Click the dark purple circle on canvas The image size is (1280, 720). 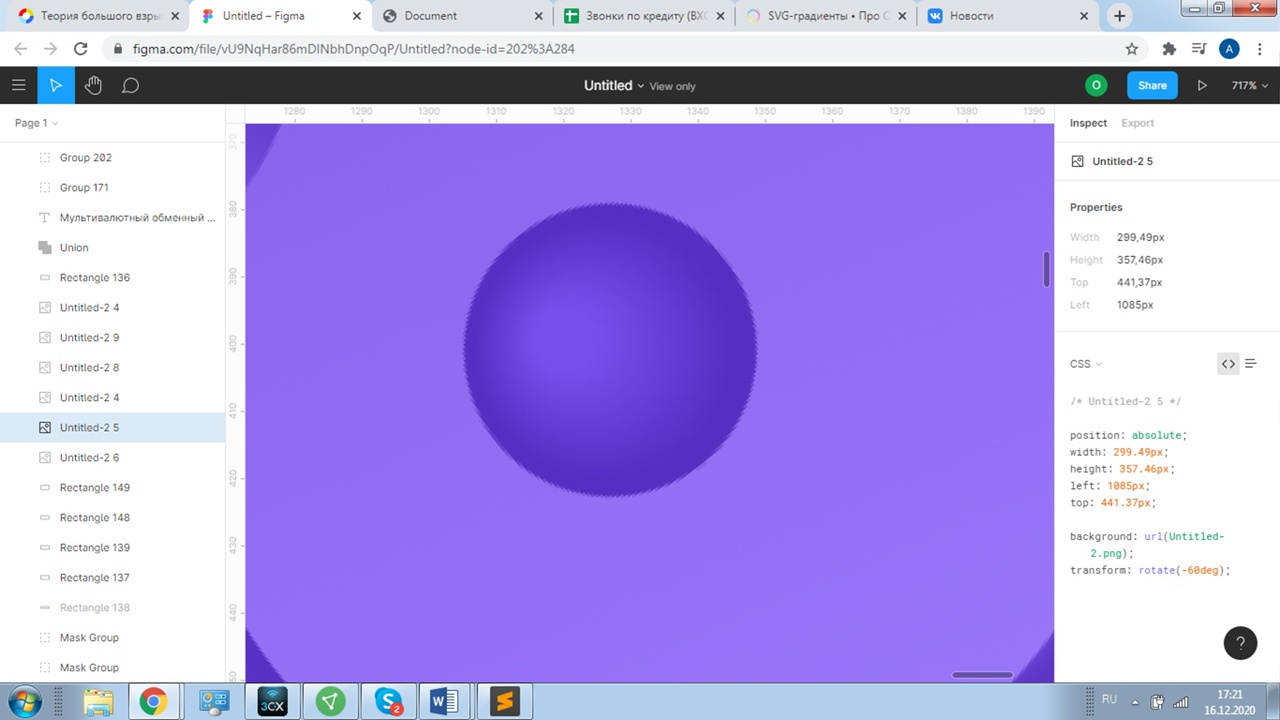point(610,350)
